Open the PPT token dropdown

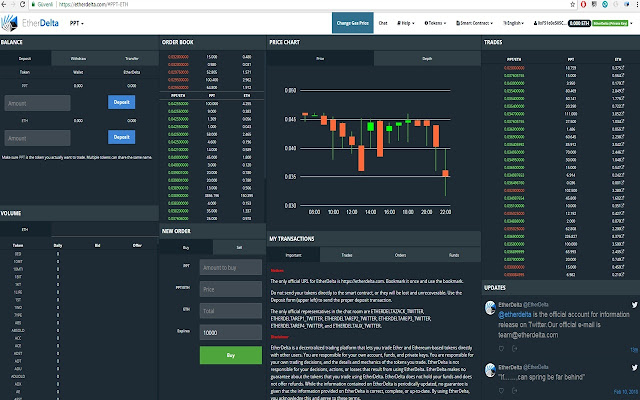coord(76,23)
